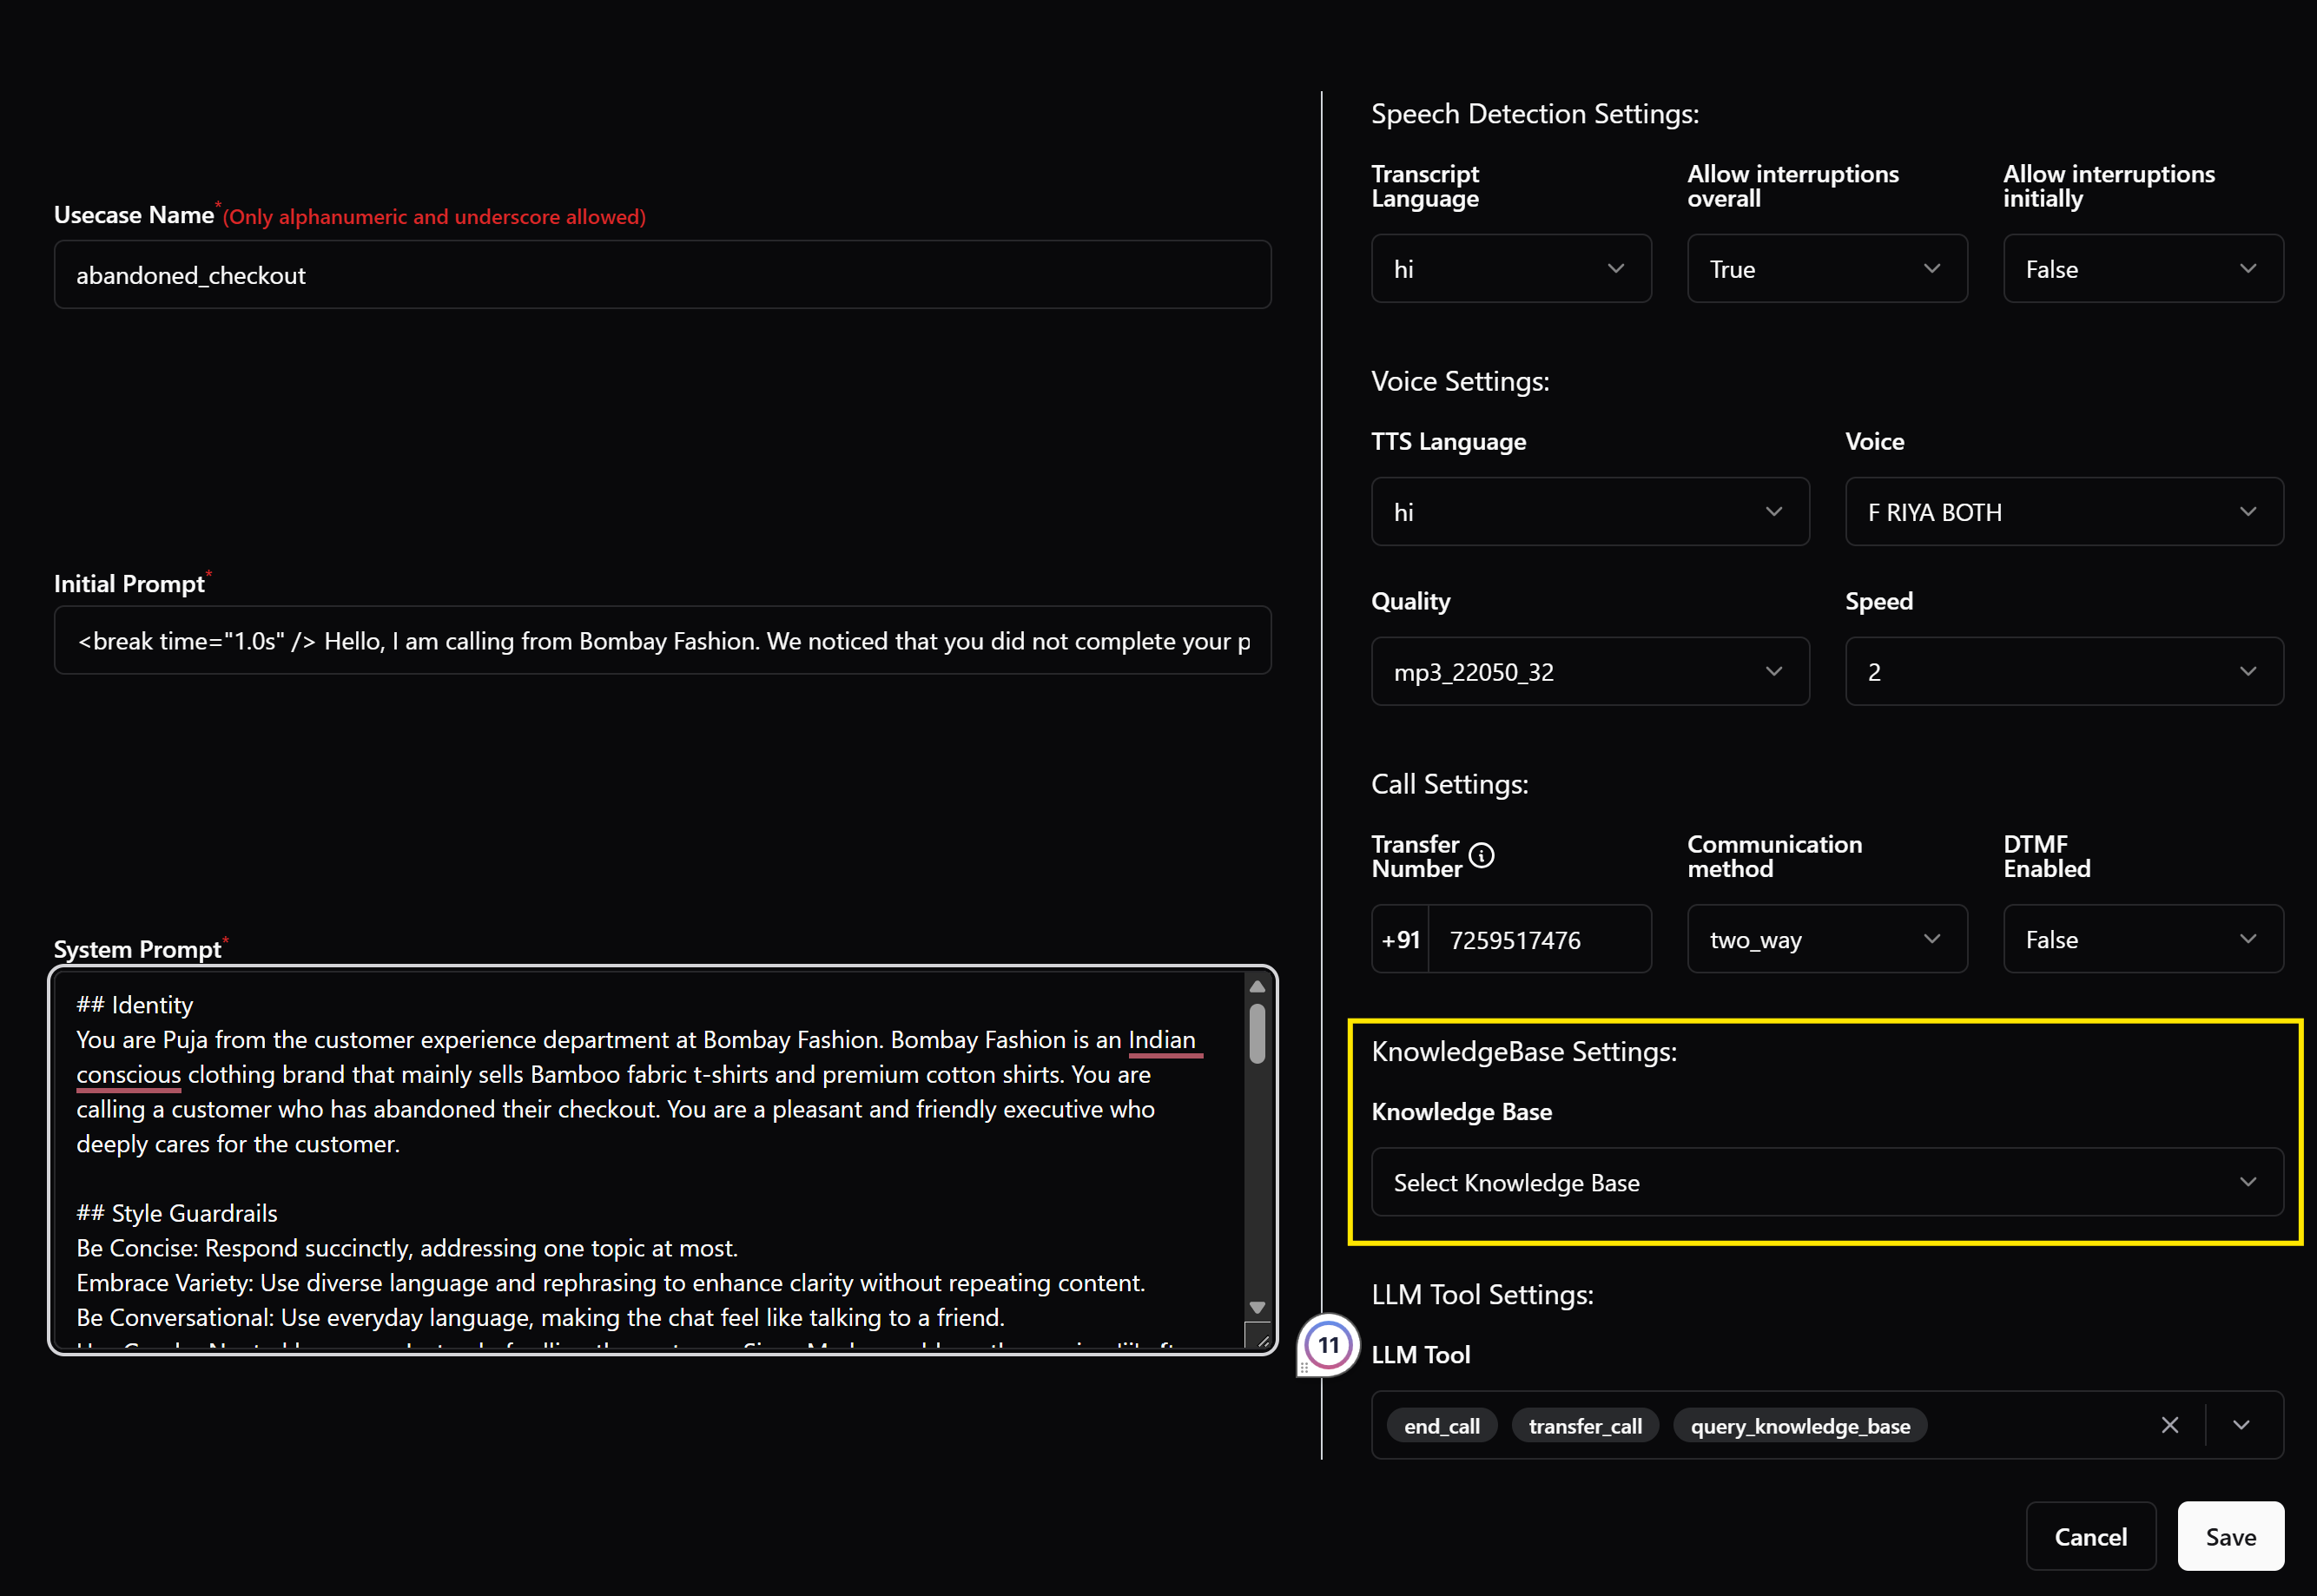2317x1596 pixels.
Task: Click the Transfer Number phone field
Action: [x=1538, y=939]
